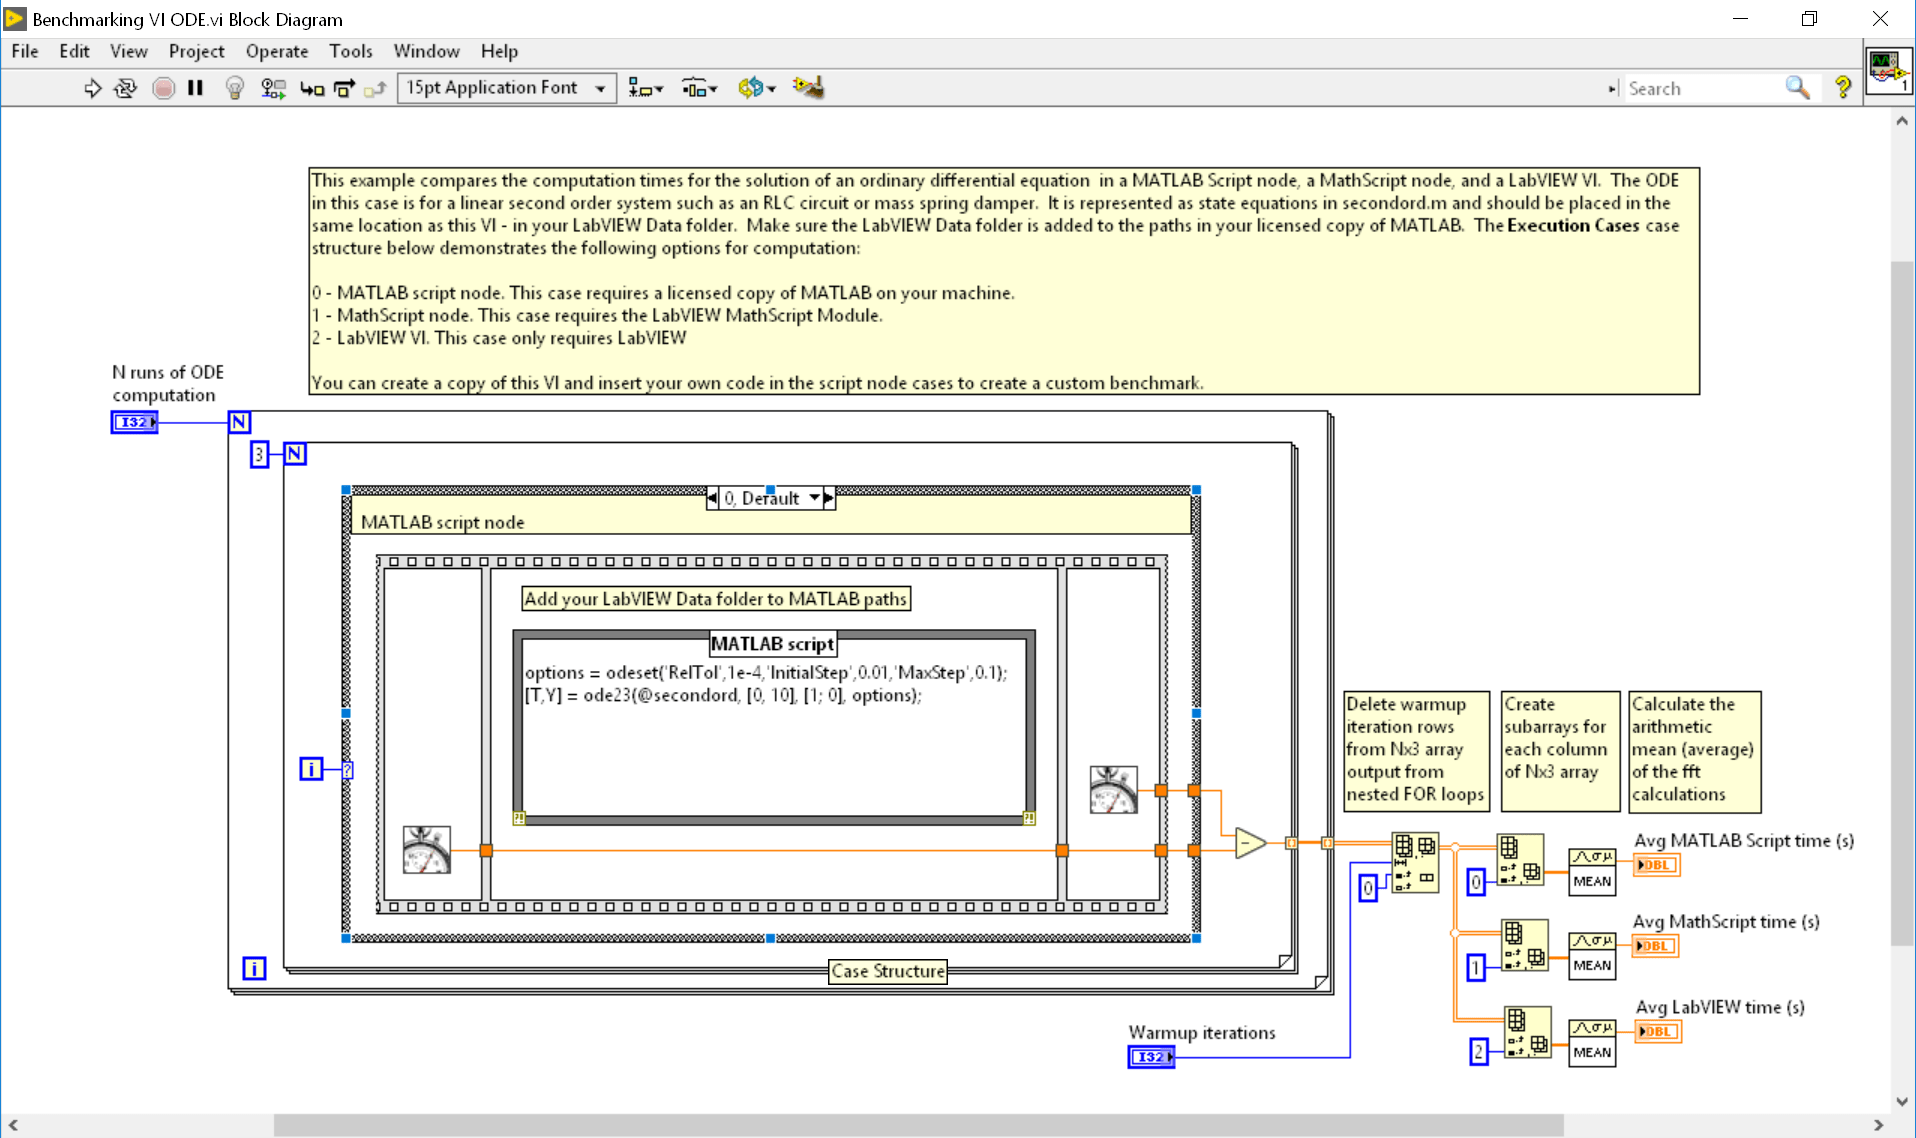1916x1138 pixels.
Task: Select Avg MATLAB Script time DBL indicator
Action: pyautogui.click(x=1657, y=864)
